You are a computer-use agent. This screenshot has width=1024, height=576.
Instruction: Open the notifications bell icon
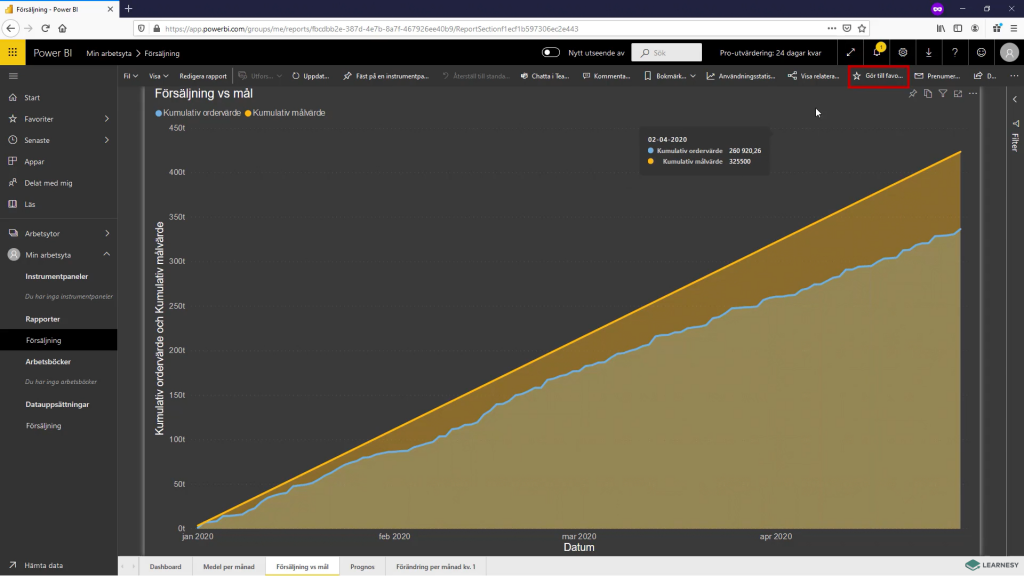[x=877, y=52]
